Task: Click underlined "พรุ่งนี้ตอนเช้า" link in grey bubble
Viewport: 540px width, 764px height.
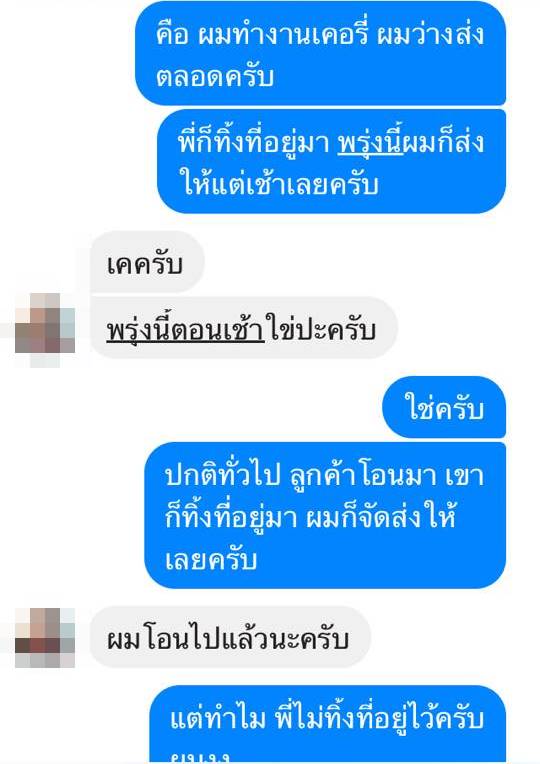Action: tap(185, 329)
